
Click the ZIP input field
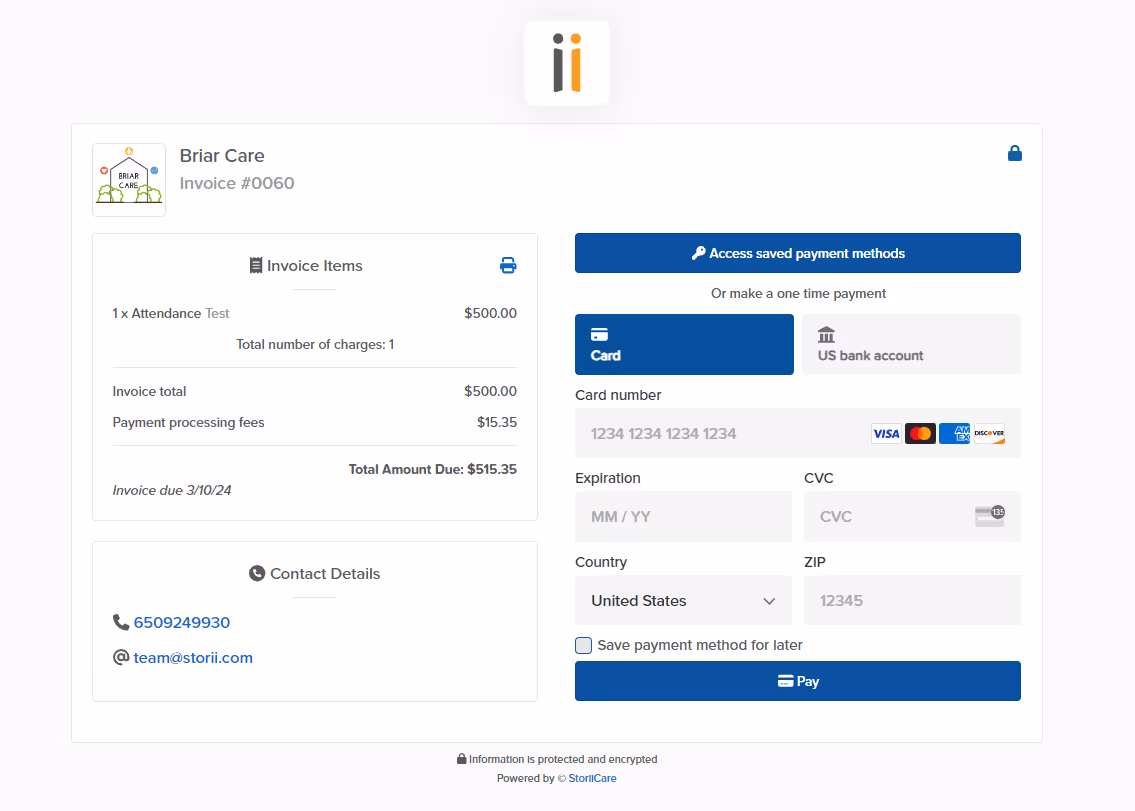pyautogui.click(x=912, y=600)
